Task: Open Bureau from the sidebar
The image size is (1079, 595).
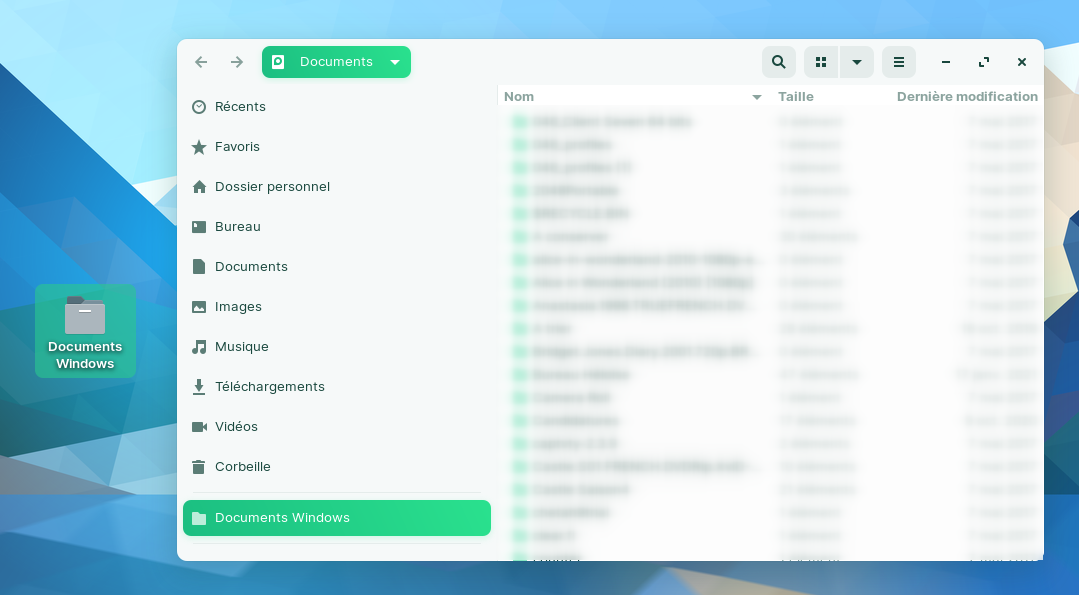Action: click(237, 227)
